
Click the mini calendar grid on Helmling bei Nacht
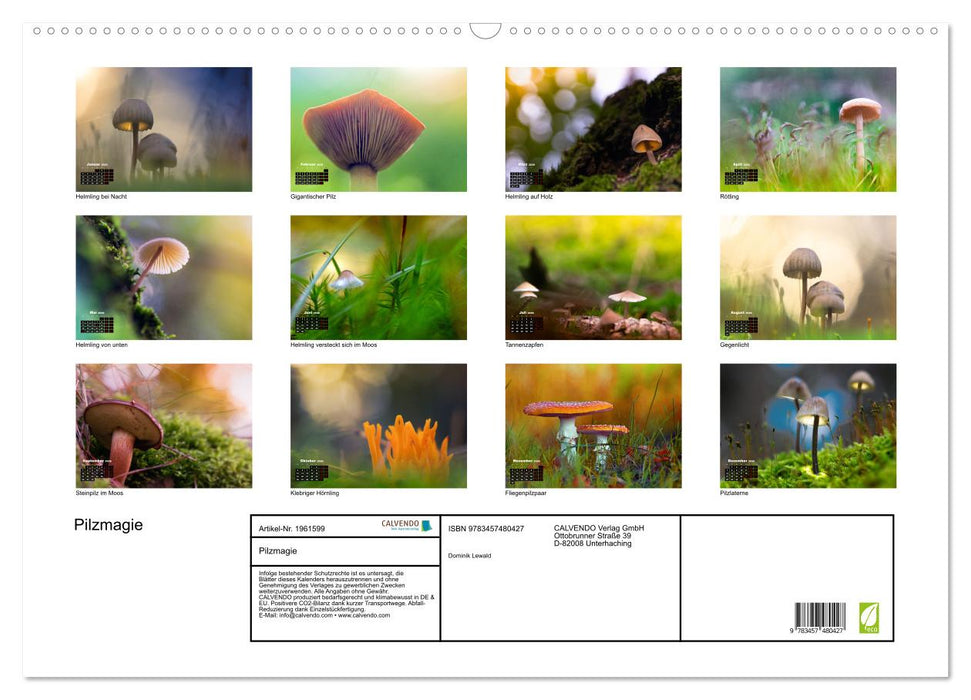click(96, 177)
